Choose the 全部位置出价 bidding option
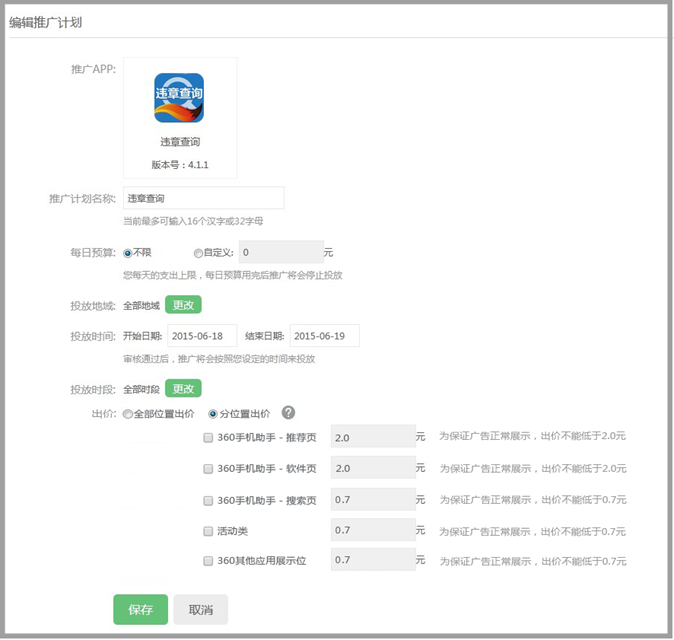This screenshot has height=640, width=674. point(127,414)
